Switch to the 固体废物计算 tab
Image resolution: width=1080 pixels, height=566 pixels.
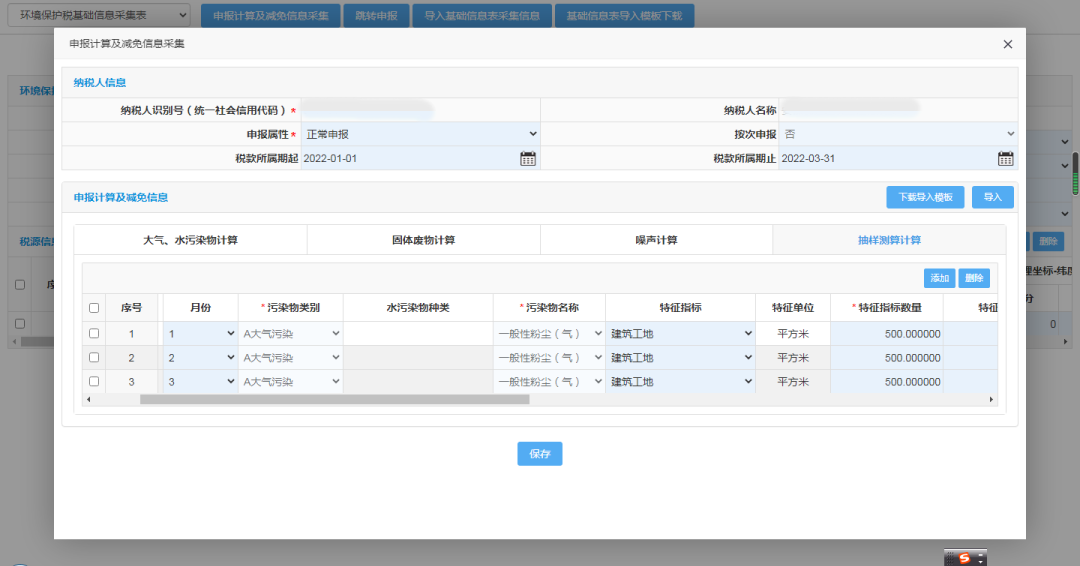(x=423, y=240)
